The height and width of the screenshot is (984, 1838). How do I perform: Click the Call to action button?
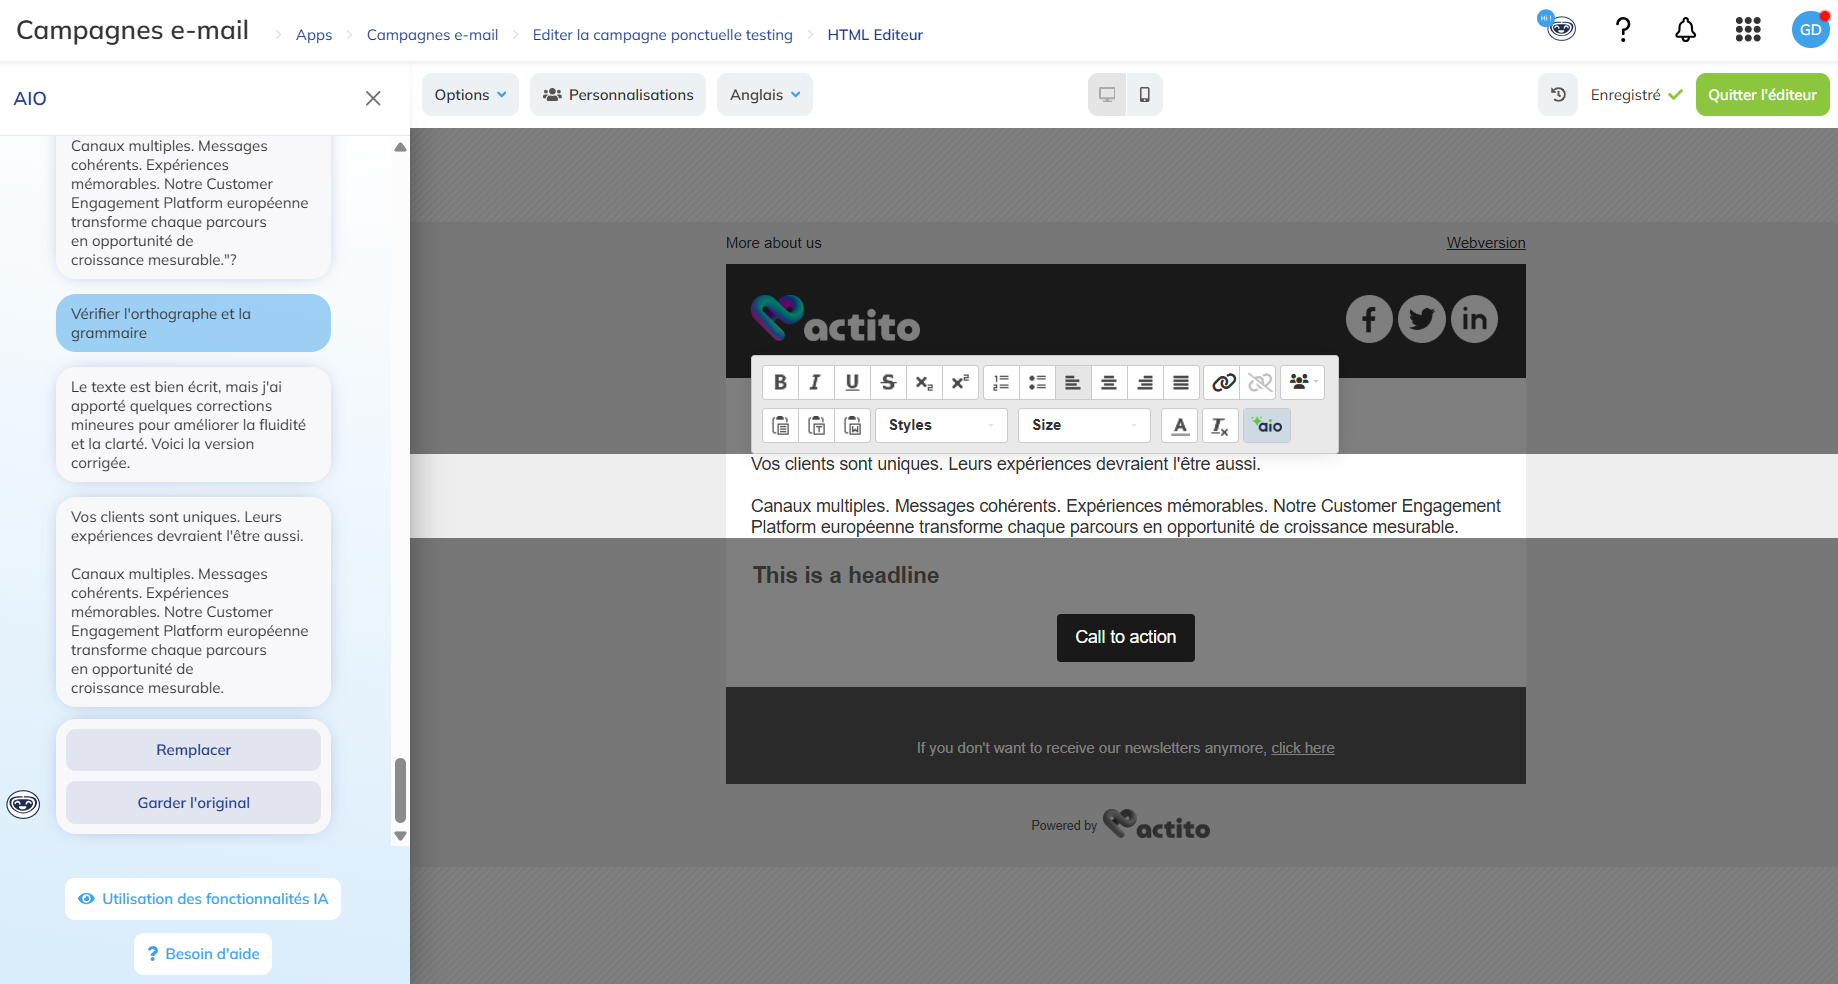coord(1125,638)
